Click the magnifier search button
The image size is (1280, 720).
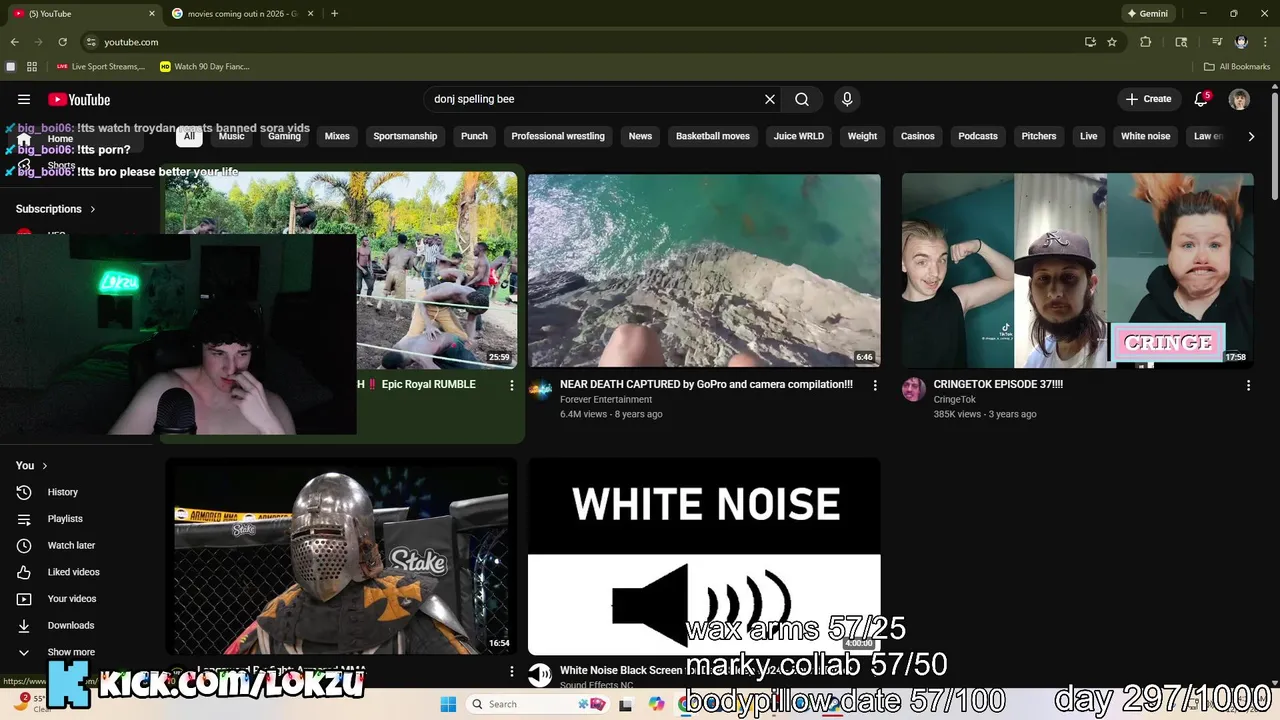802,99
